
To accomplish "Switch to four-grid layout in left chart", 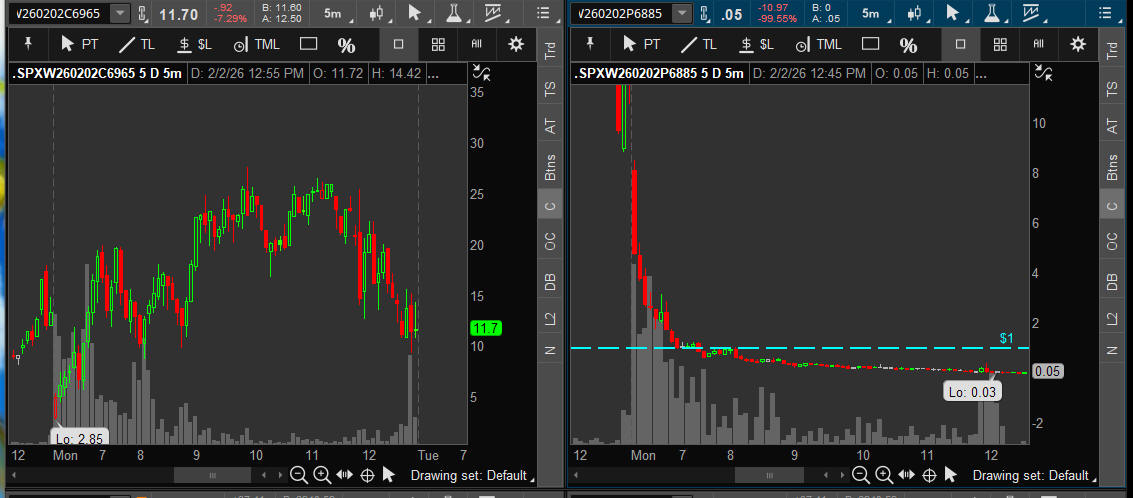I will pos(438,45).
